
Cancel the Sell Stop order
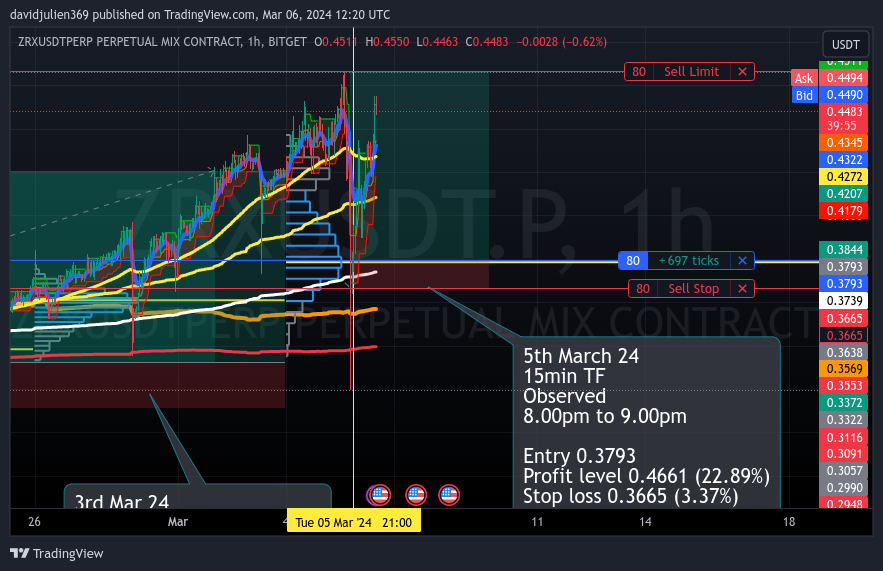pyautogui.click(x=742, y=289)
